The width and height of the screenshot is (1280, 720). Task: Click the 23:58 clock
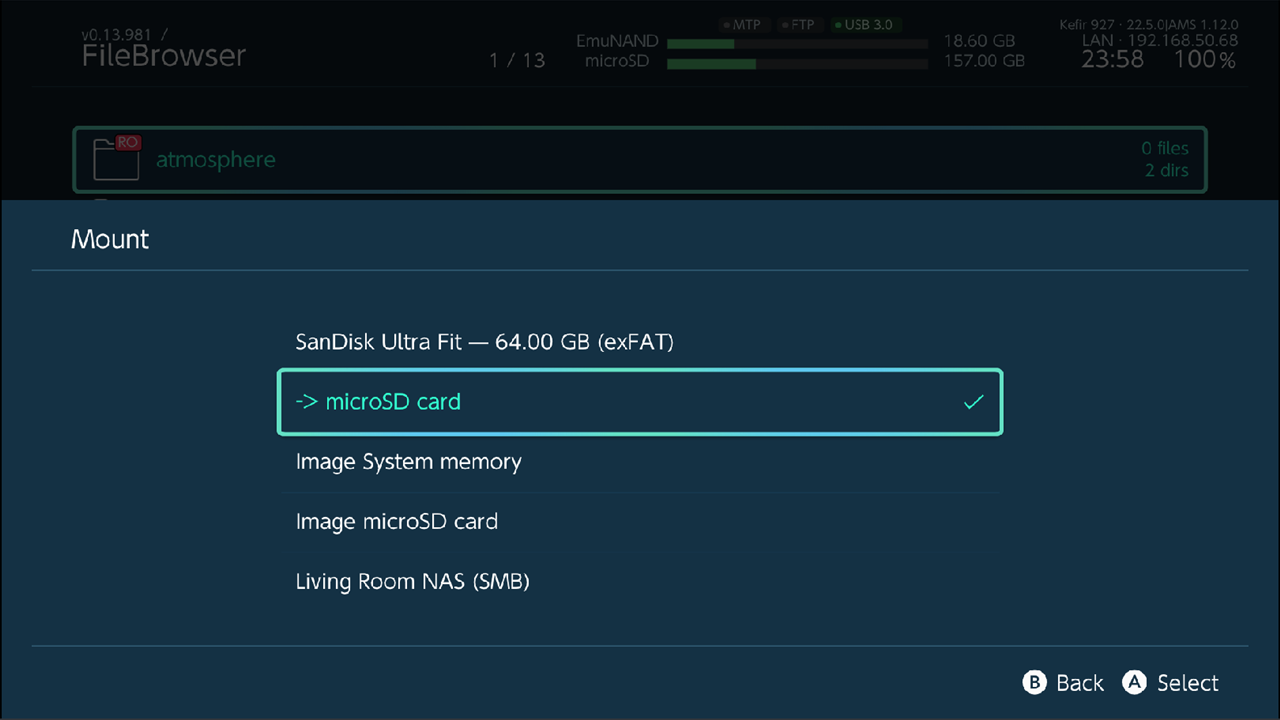click(1112, 59)
